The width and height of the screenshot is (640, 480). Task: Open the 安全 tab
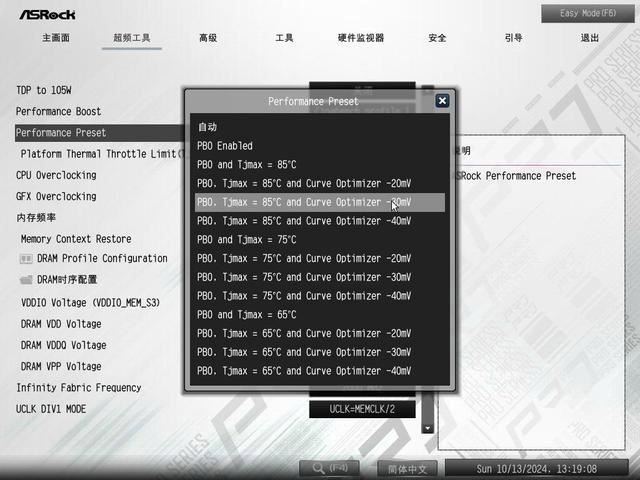point(437,38)
